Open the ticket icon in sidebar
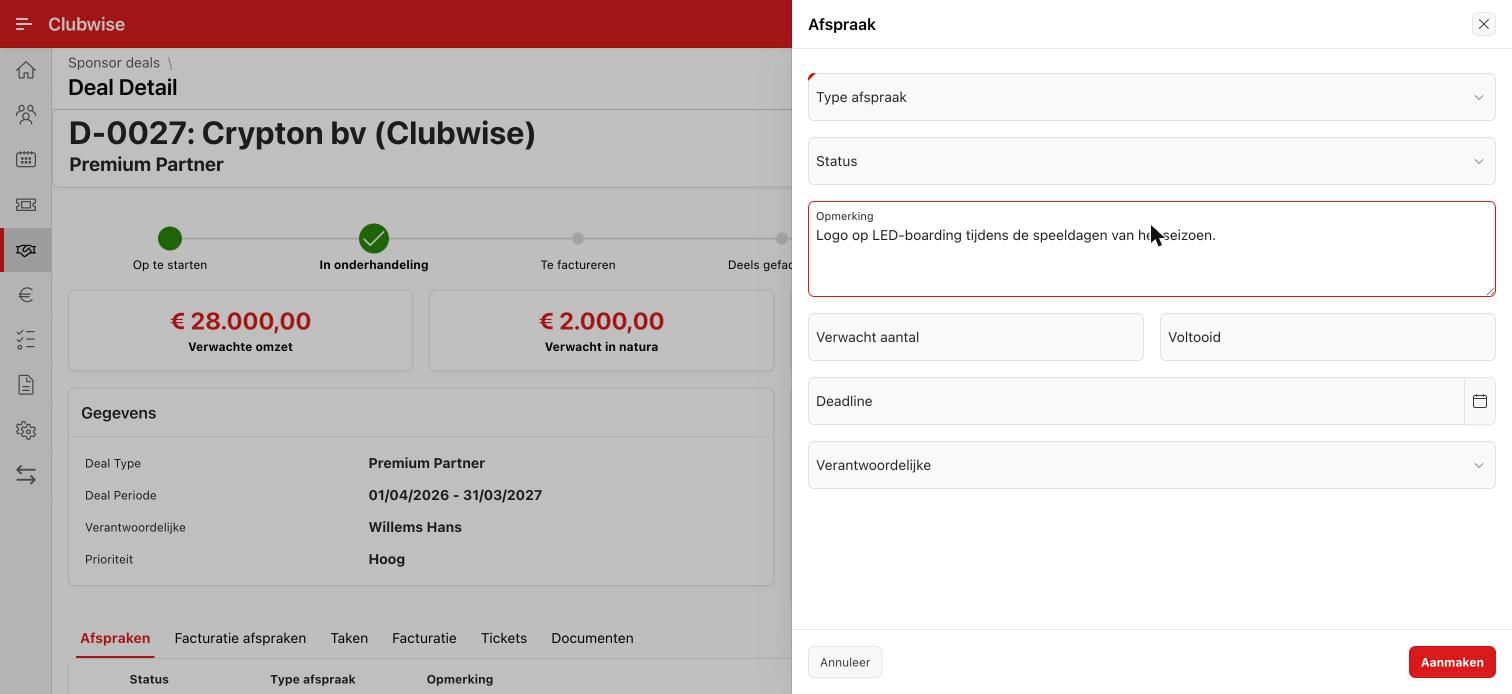The width and height of the screenshot is (1512, 694). (26, 205)
